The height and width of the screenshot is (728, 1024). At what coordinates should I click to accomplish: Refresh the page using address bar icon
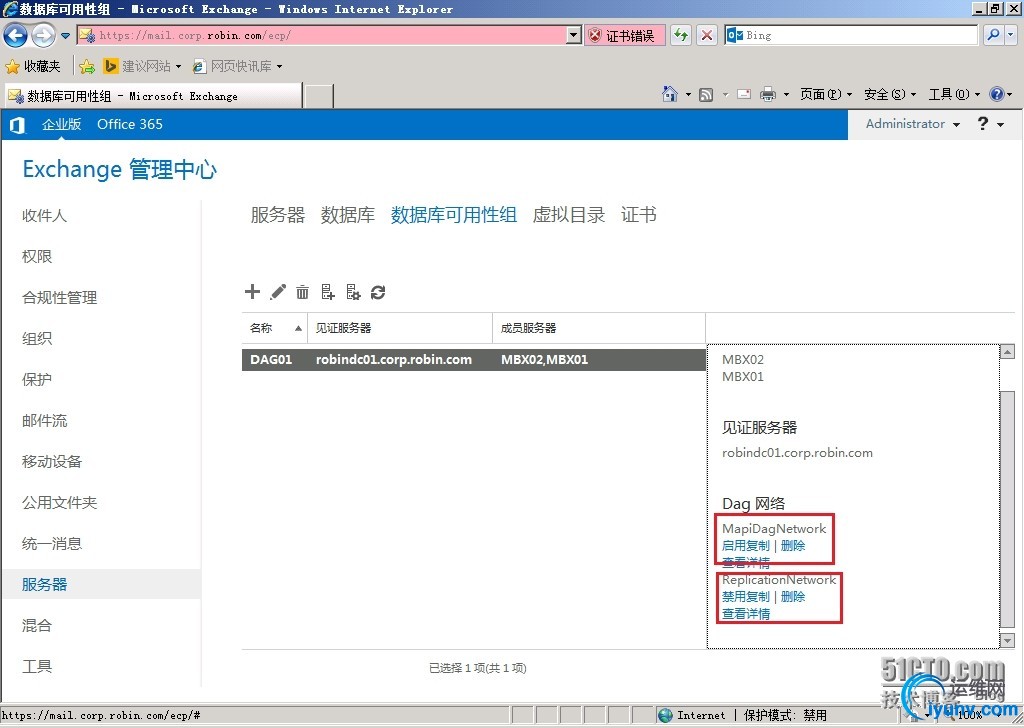(x=680, y=35)
